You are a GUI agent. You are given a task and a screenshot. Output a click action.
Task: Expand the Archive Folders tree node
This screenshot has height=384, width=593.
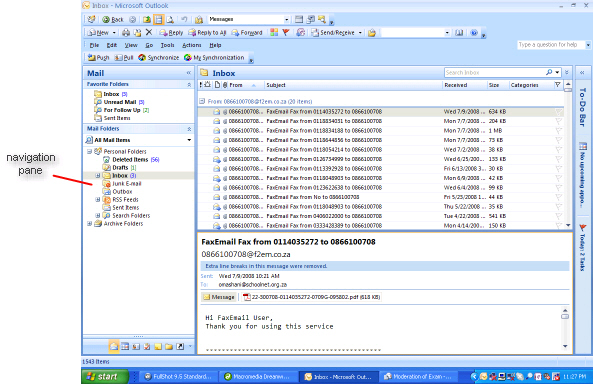point(90,223)
